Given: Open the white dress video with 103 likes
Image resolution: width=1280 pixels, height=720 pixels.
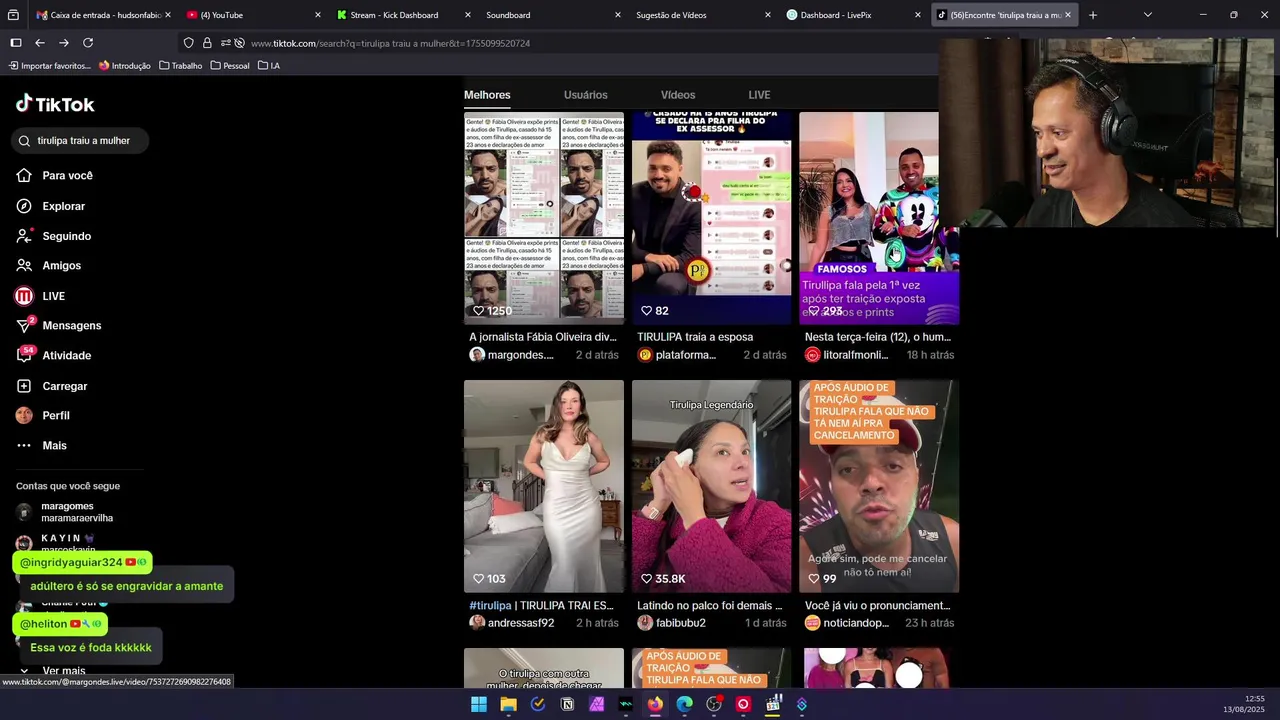Looking at the screenshot, I should point(544,486).
